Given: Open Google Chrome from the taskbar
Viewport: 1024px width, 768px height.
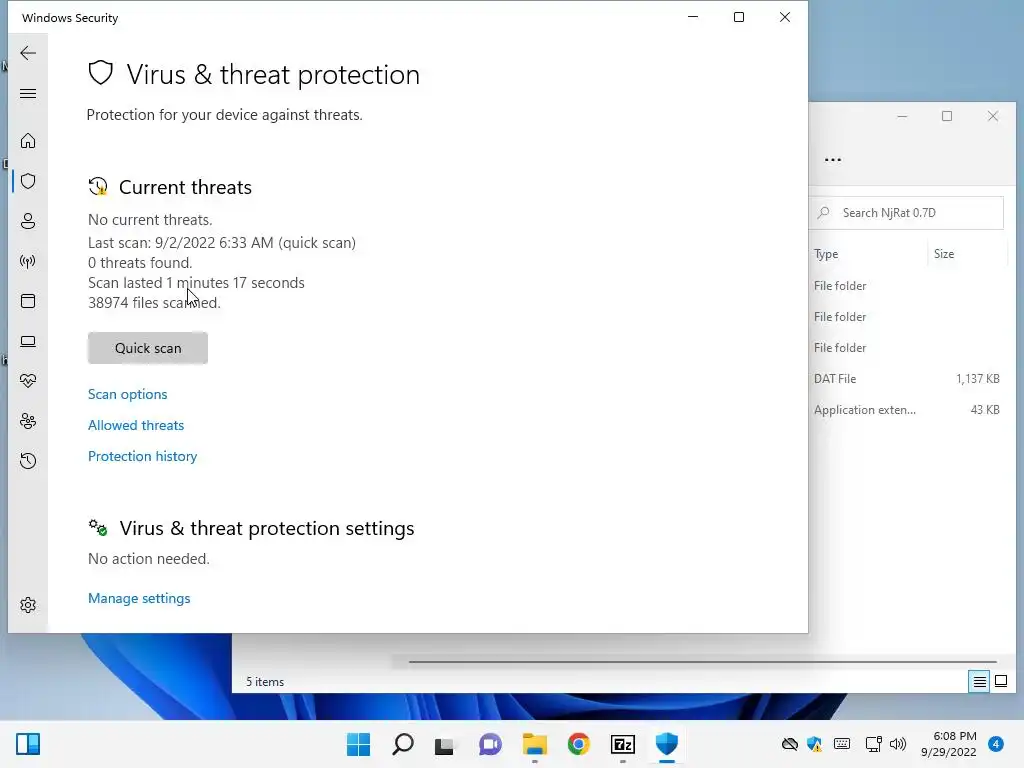Looking at the screenshot, I should point(579,744).
